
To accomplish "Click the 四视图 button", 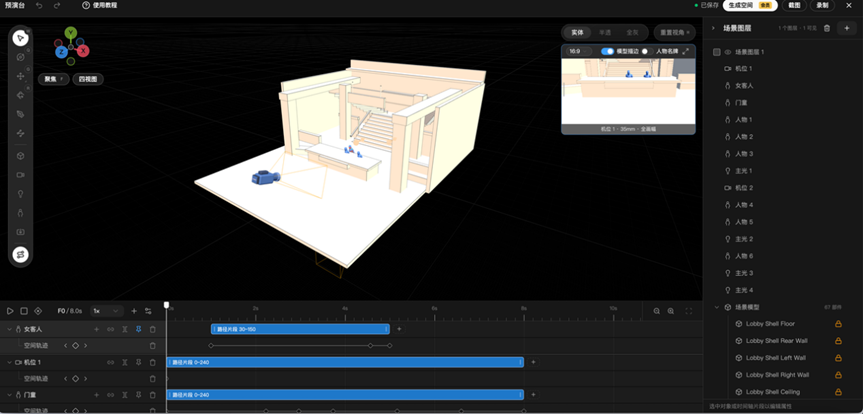I will (x=88, y=79).
